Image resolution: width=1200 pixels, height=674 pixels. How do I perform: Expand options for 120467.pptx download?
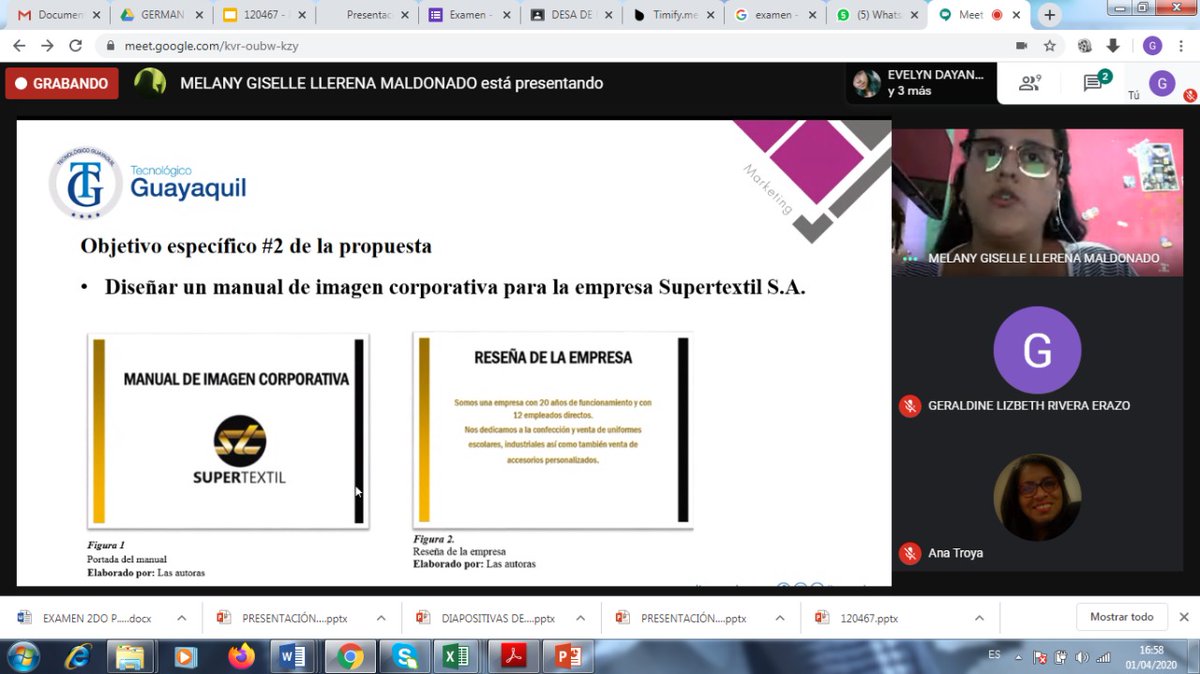coord(979,618)
